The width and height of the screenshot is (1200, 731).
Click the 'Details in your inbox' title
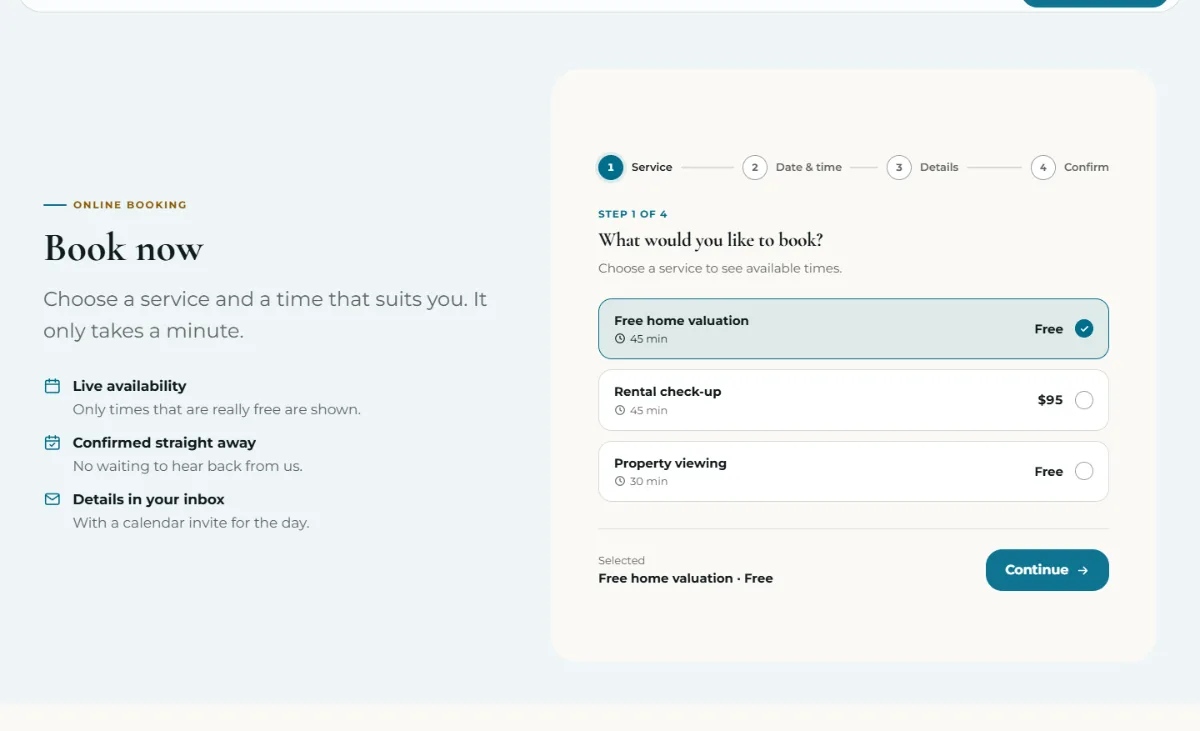pyautogui.click(x=148, y=499)
